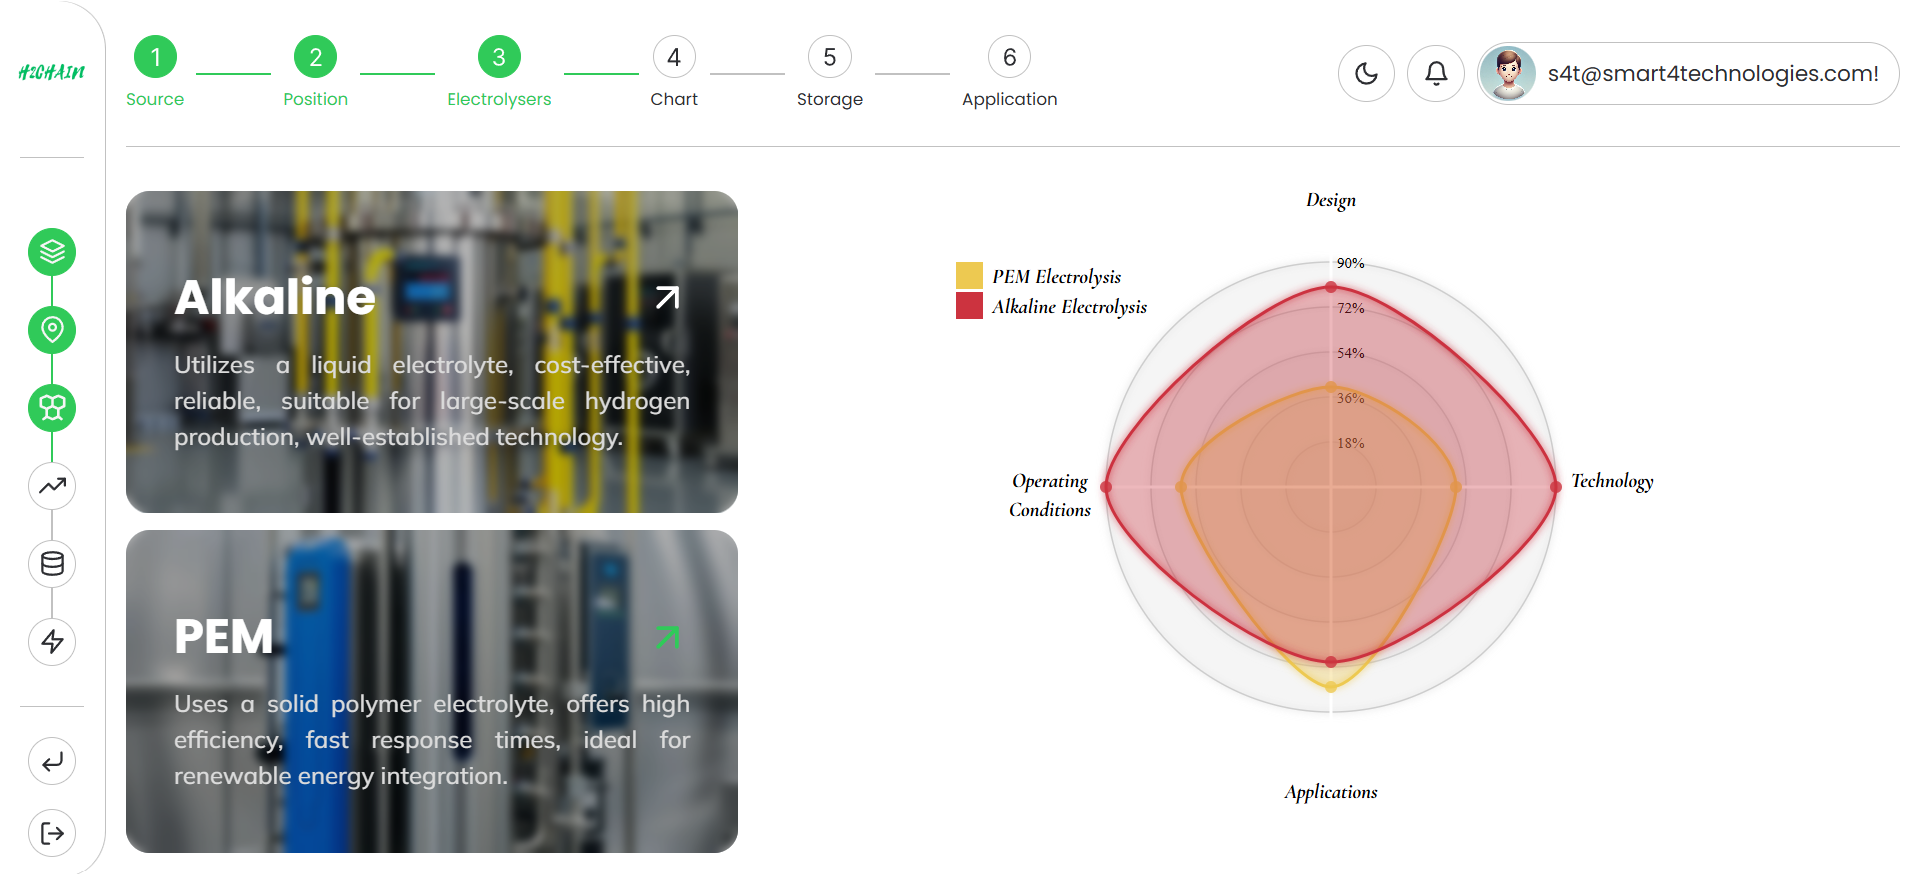Screen dimensions: 1918x874
Task: Open the trending chart sidebar icon
Action: click(x=52, y=486)
